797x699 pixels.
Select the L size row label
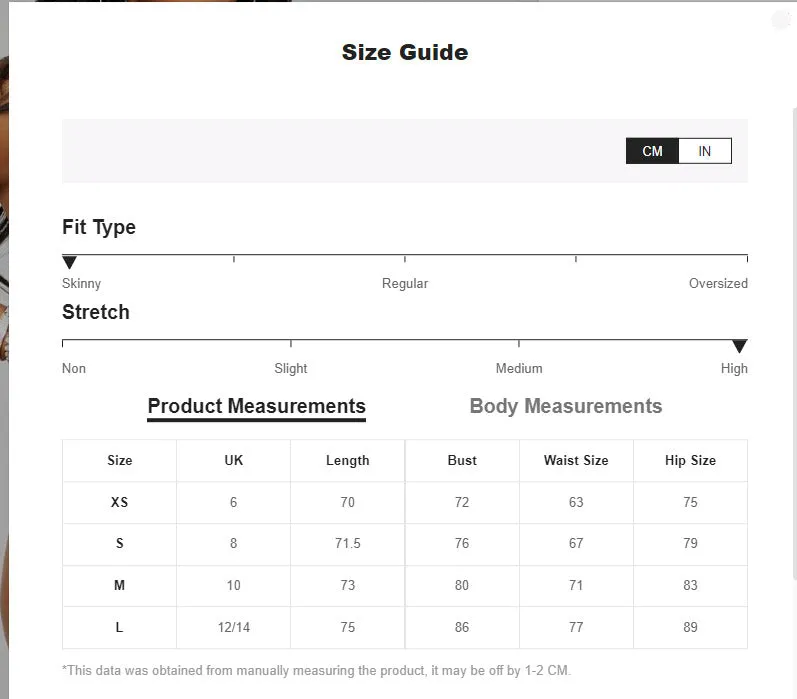(119, 627)
